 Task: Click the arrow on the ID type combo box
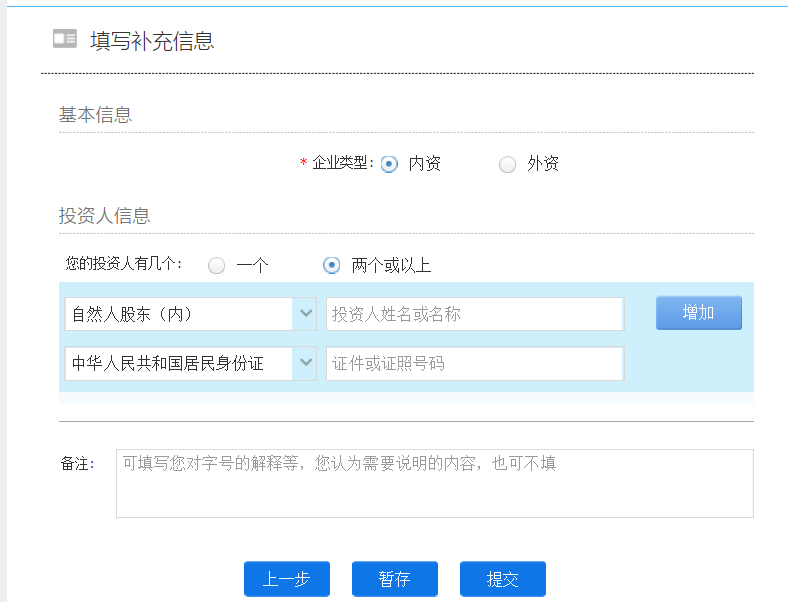305,363
